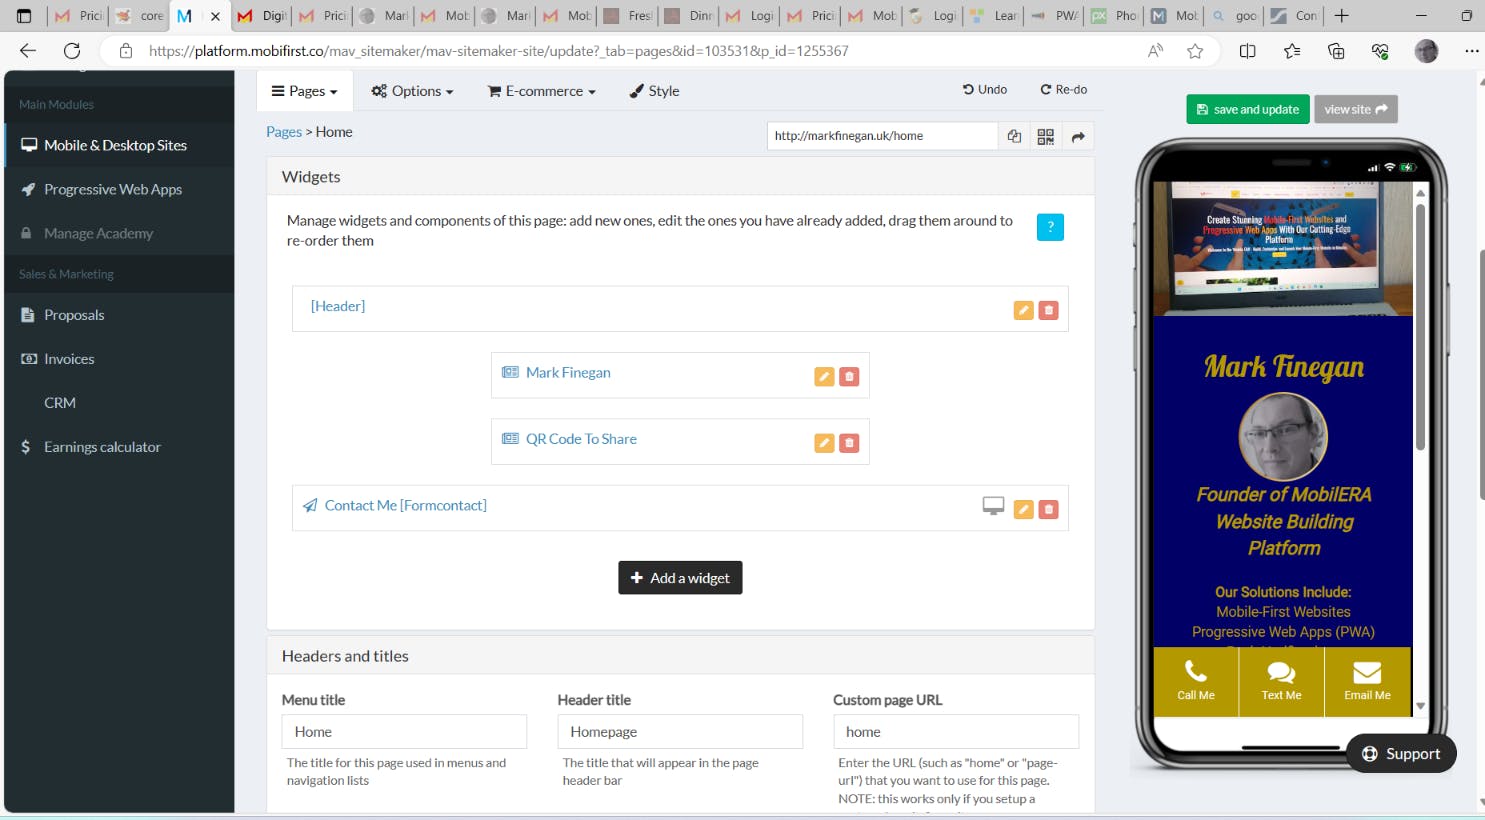Open Options dropdown menu
This screenshot has height=820, width=1485.
coord(412,91)
